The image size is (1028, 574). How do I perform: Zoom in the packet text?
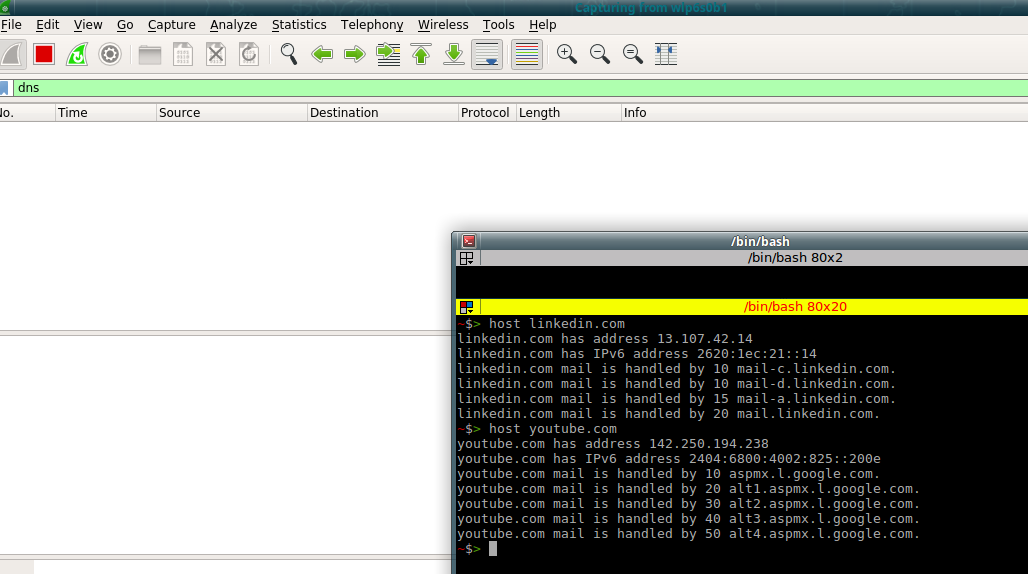[x=566, y=54]
